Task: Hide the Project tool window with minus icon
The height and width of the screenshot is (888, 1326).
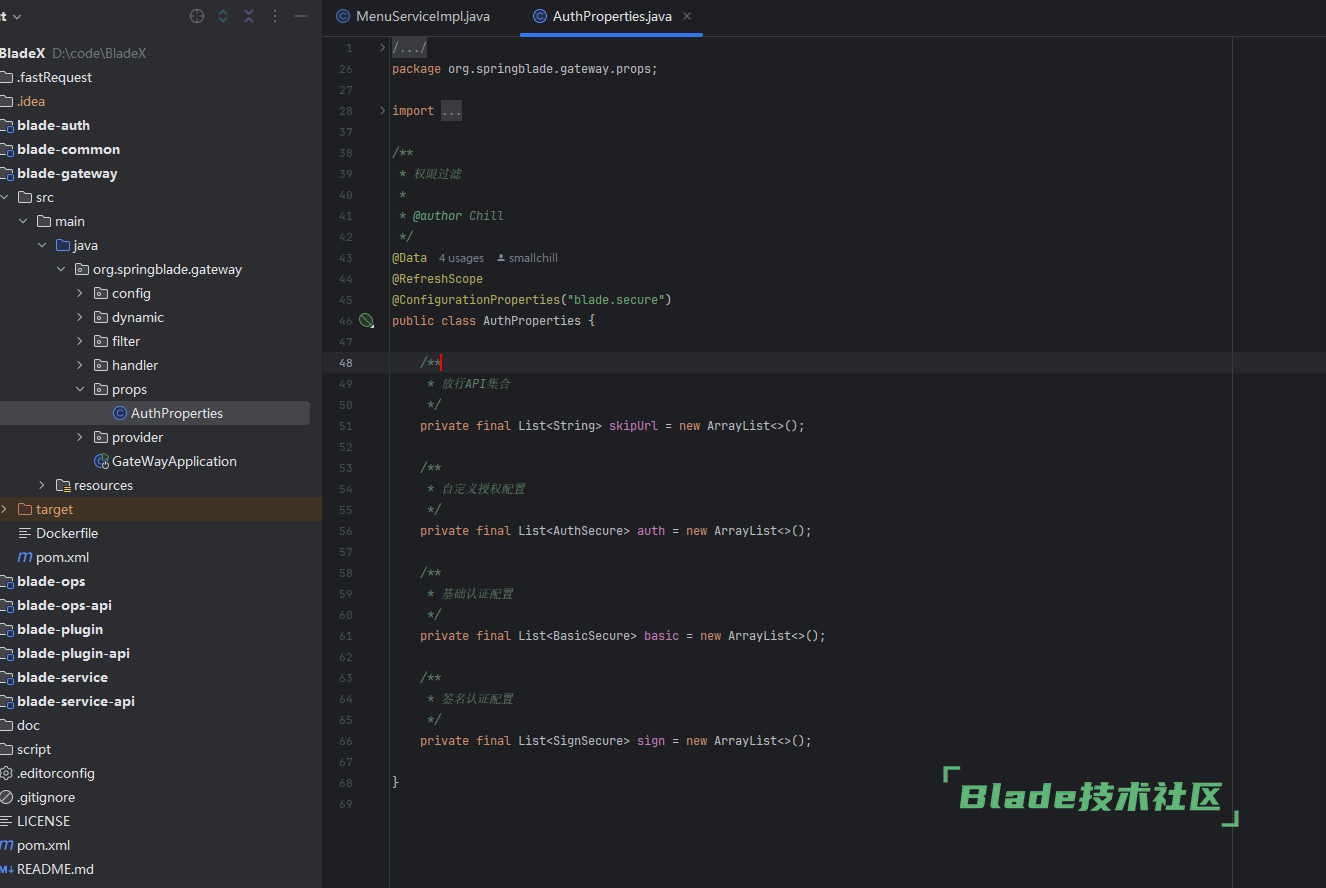Action: click(x=301, y=16)
